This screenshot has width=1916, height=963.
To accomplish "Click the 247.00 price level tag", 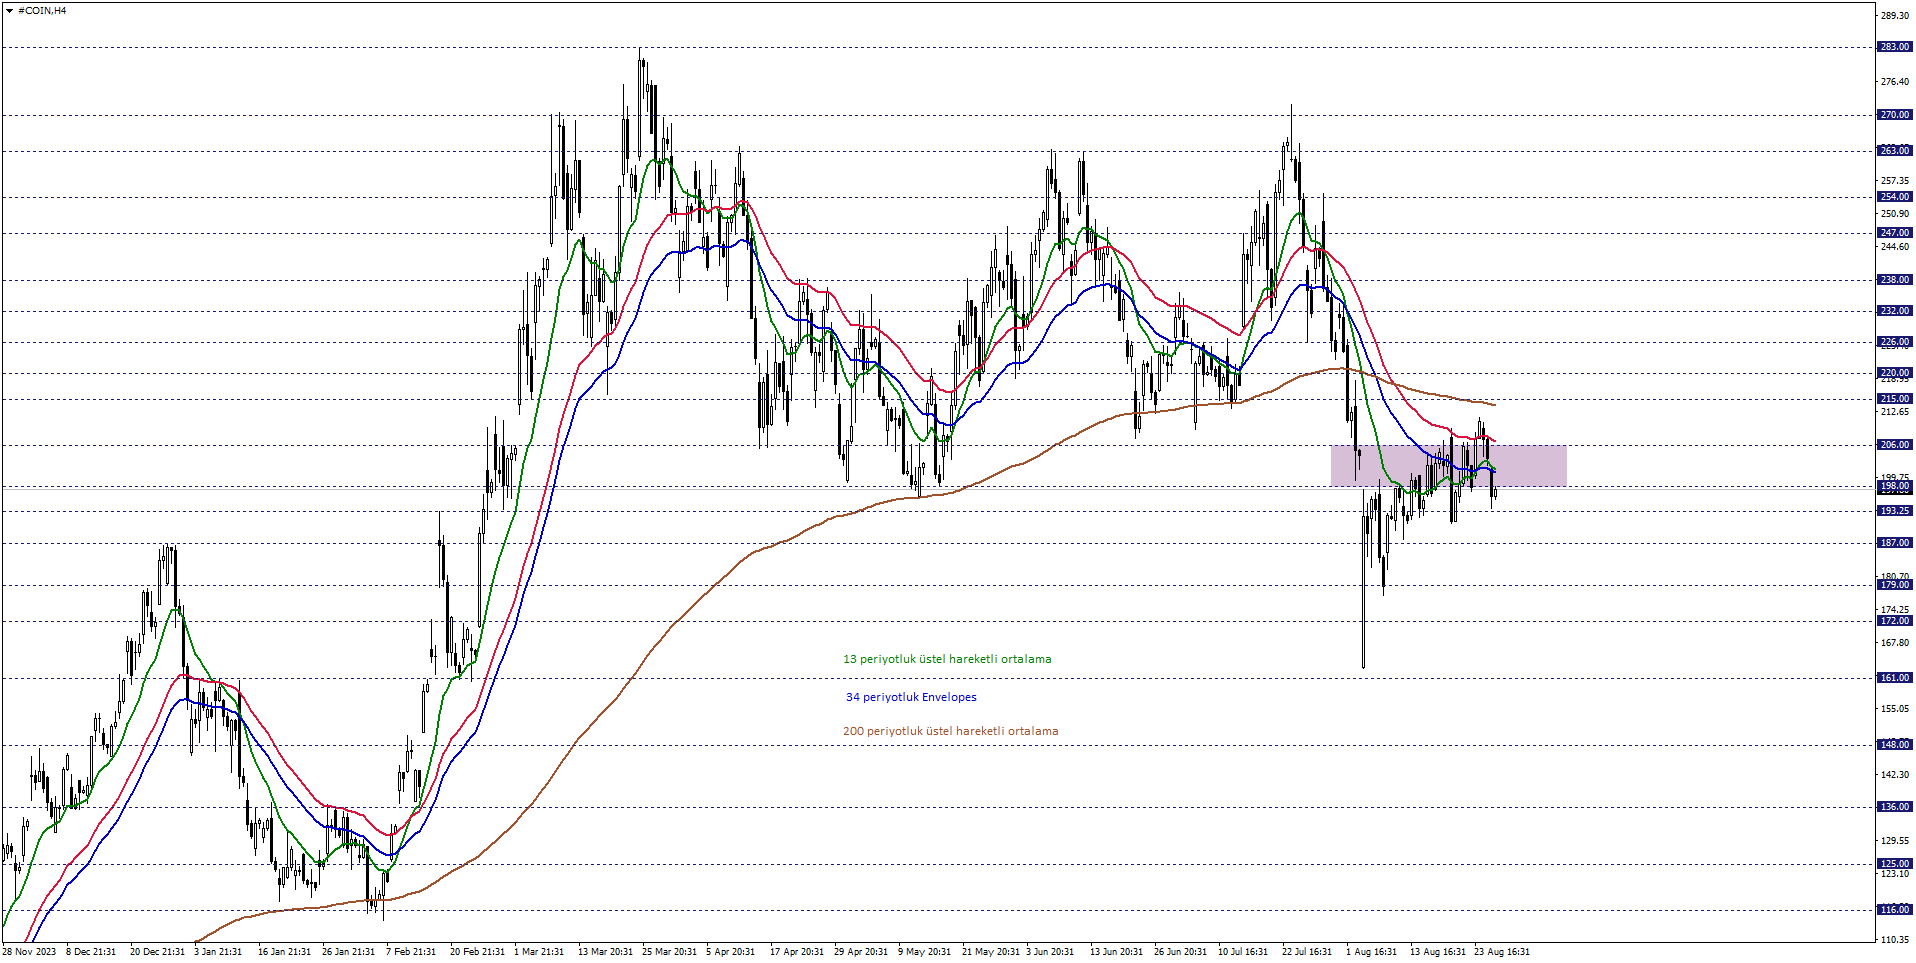I will (x=1895, y=233).
